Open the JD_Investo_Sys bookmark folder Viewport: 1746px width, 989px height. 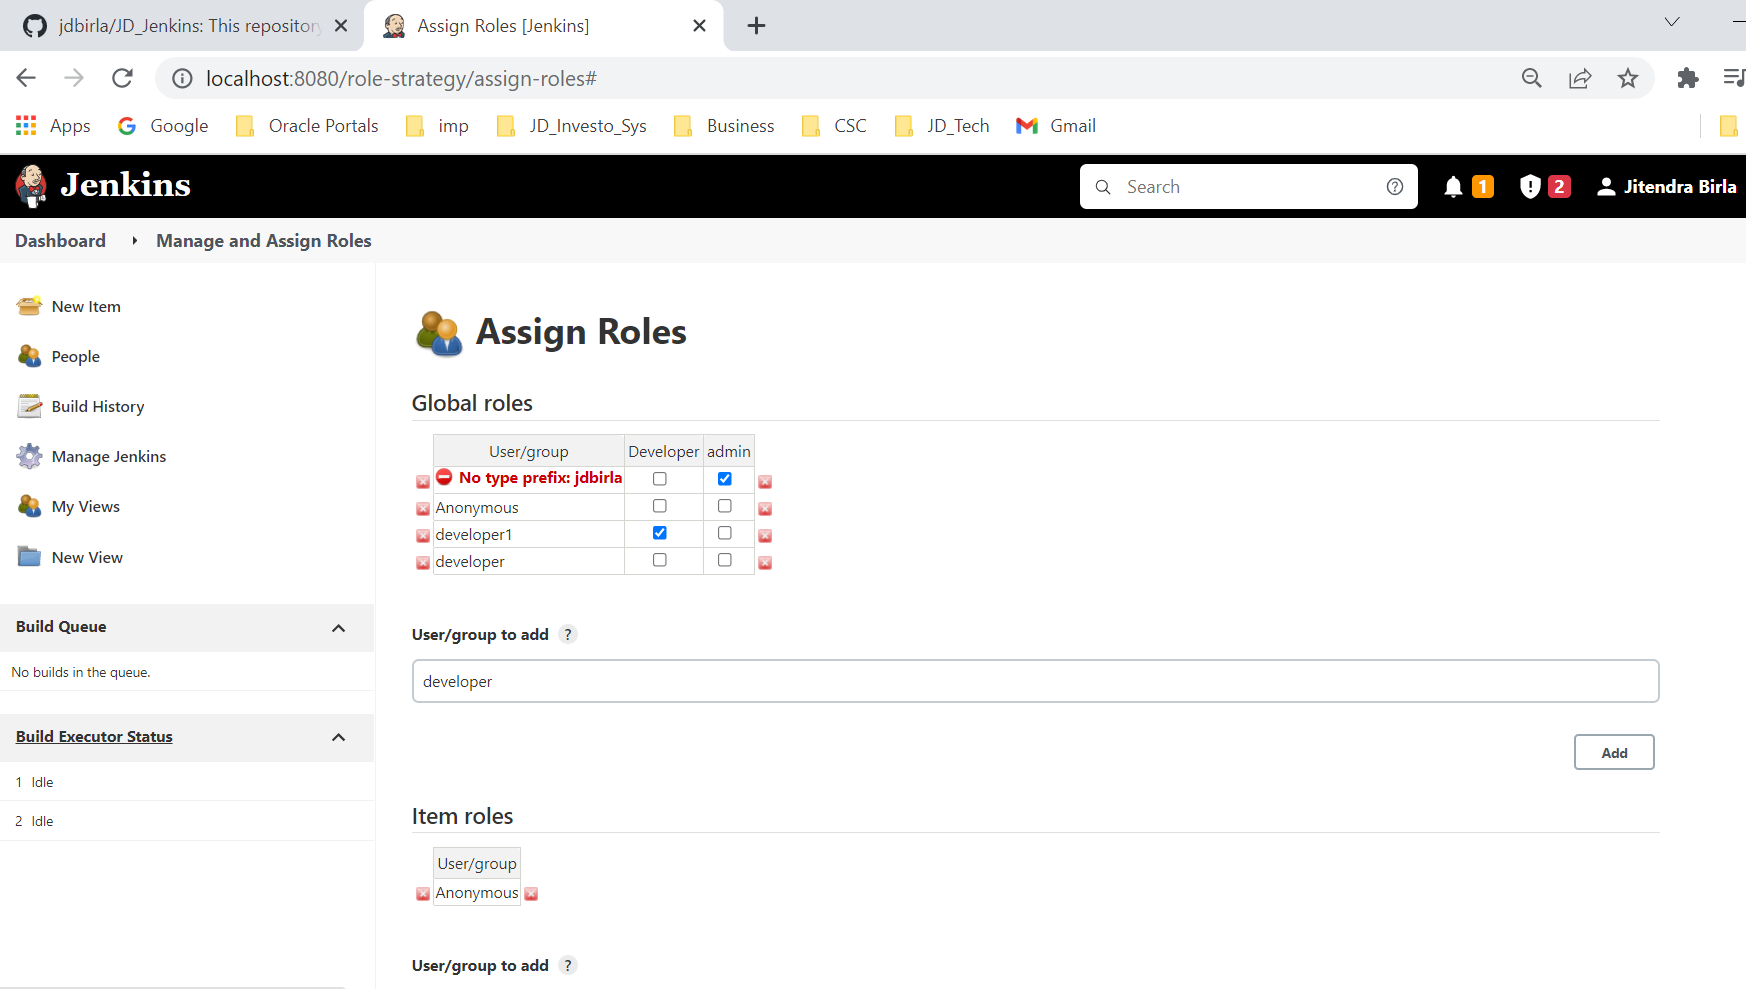coord(572,126)
